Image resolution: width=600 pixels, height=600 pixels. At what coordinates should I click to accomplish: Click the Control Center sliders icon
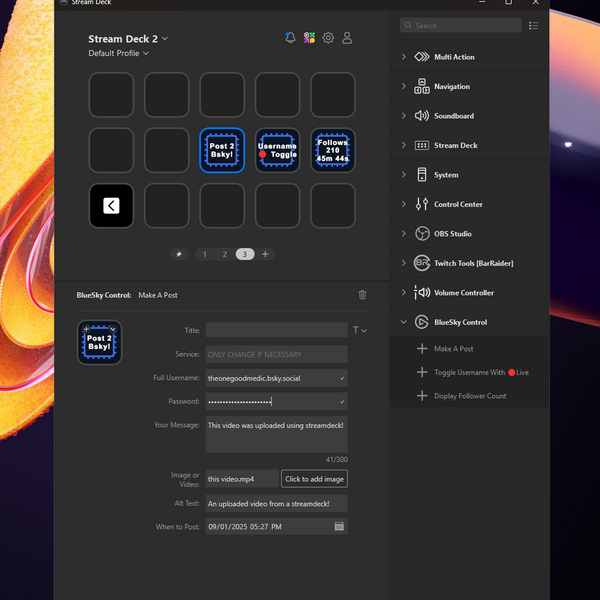(422, 204)
